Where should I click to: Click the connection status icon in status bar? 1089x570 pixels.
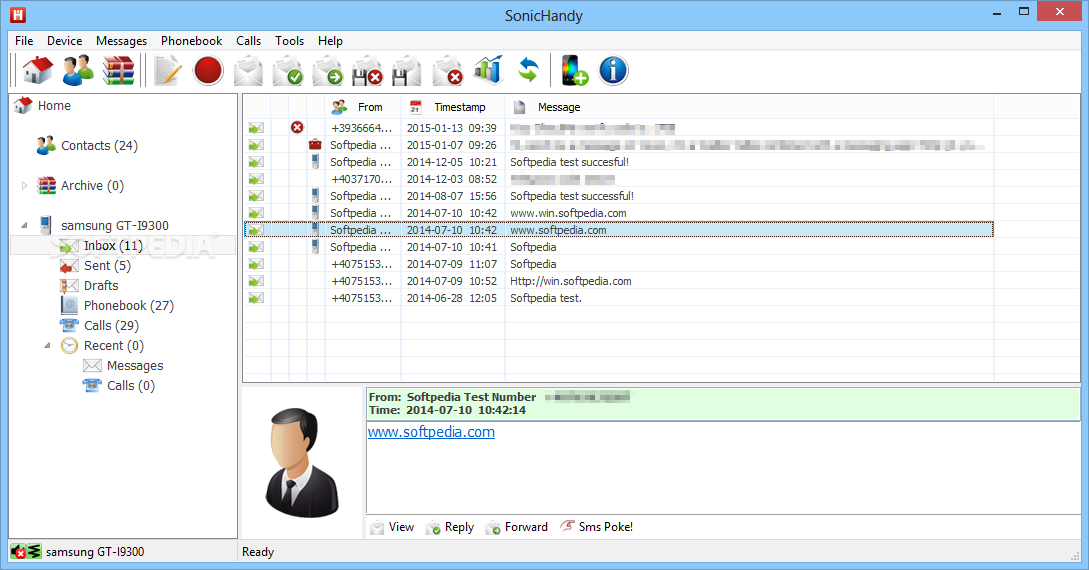(26, 552)
